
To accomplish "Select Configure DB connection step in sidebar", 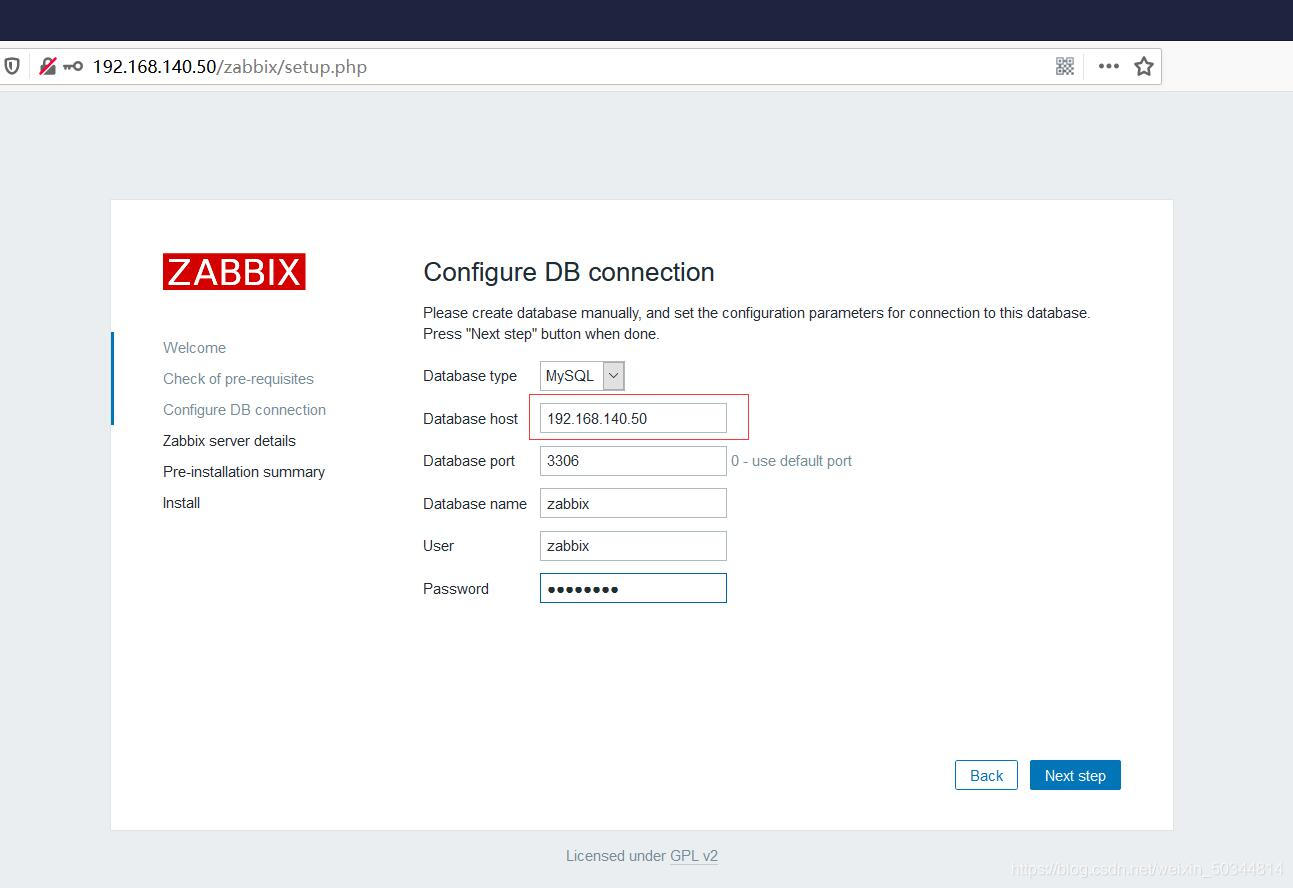I will pyautogui.click(x=244, y=410).
